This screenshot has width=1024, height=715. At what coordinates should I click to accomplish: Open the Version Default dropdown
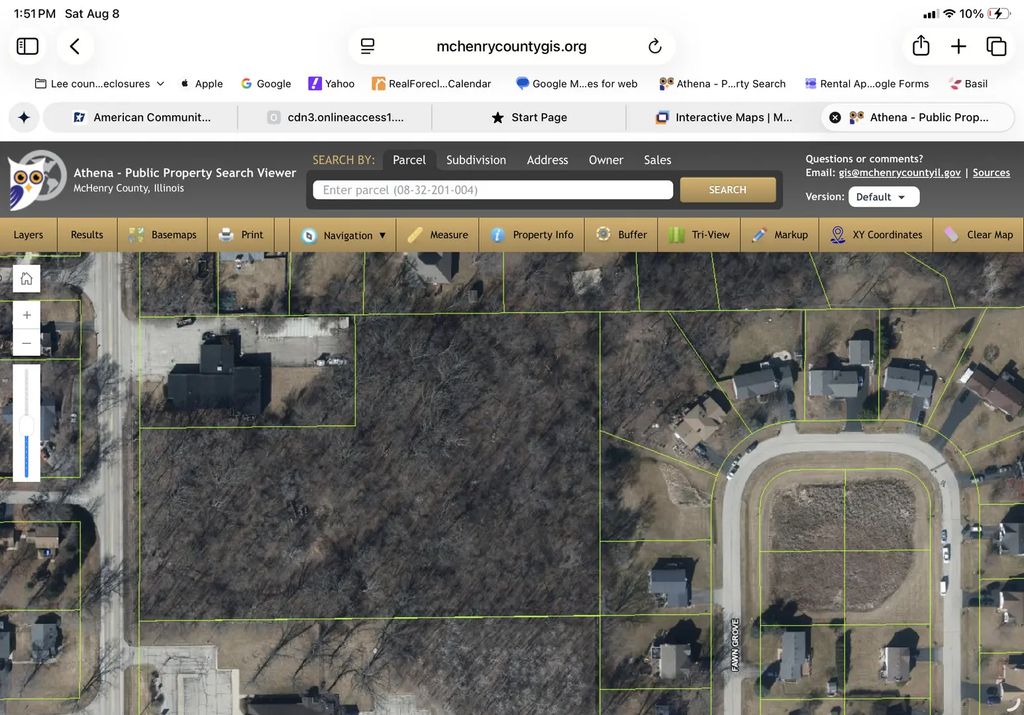pos(884,197)
